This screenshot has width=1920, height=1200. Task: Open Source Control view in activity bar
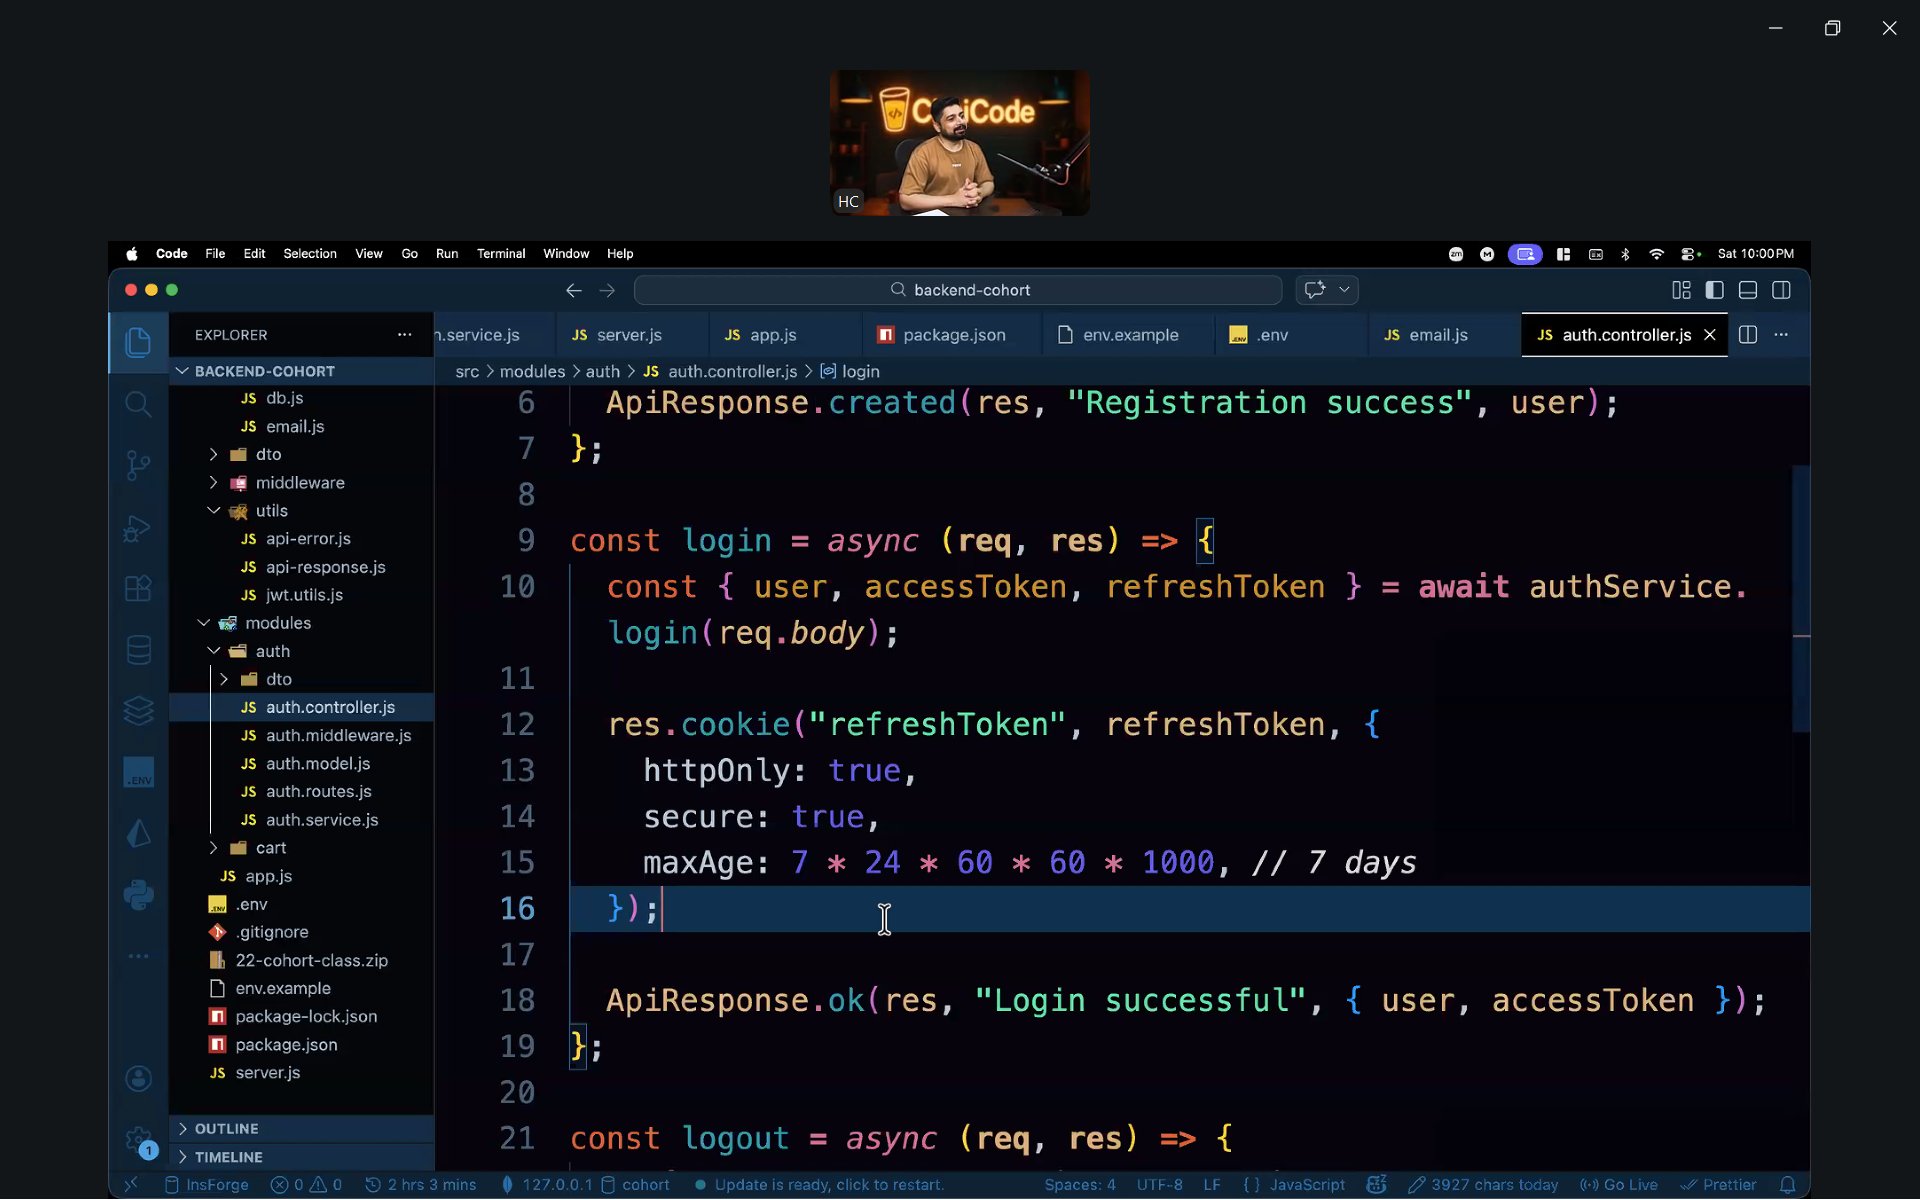click(x=138, y=465)
